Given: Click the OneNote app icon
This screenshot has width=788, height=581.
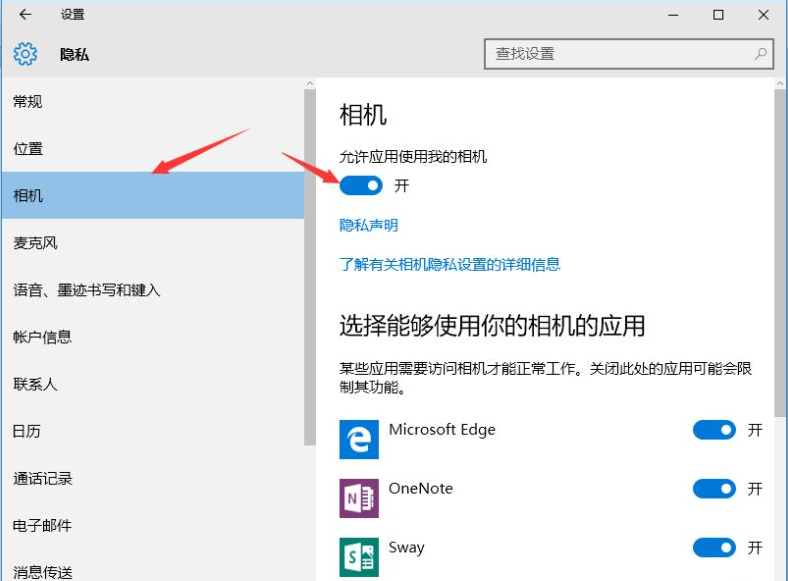Looking at the screenshot, I should (359, 498).
